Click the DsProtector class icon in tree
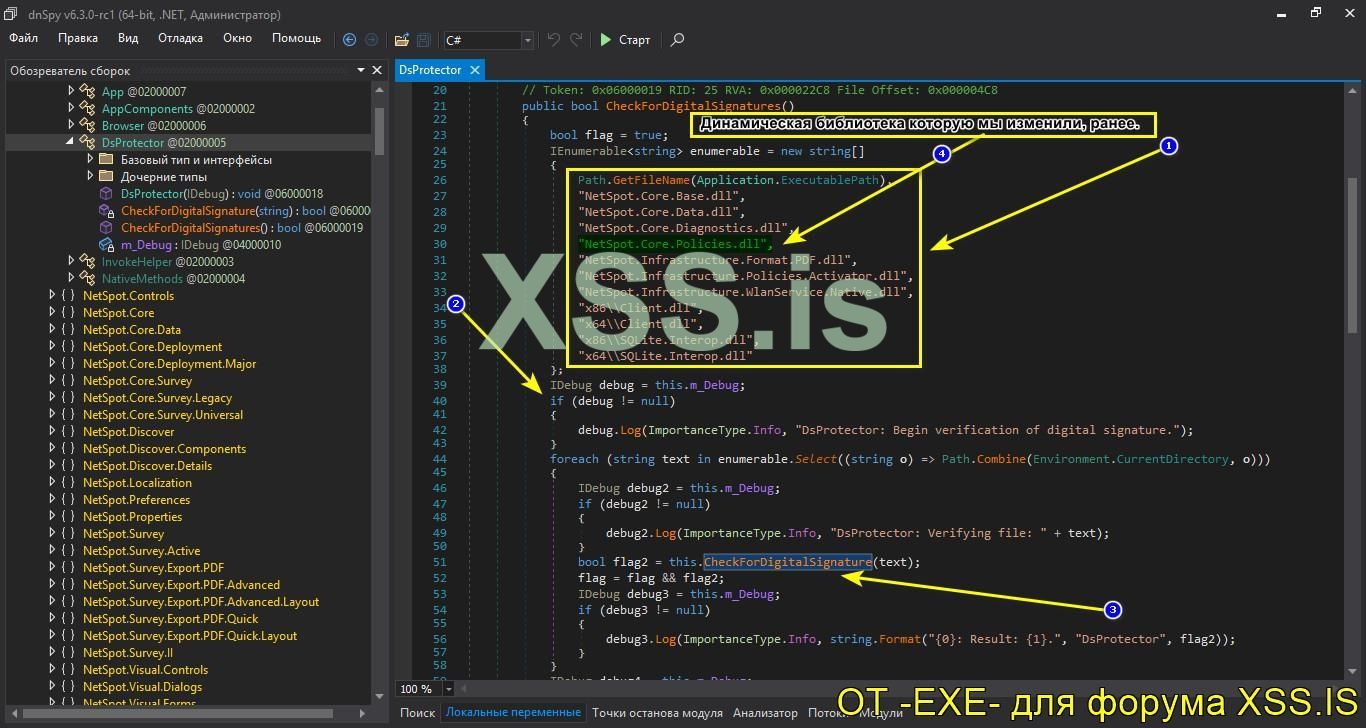 88,143
